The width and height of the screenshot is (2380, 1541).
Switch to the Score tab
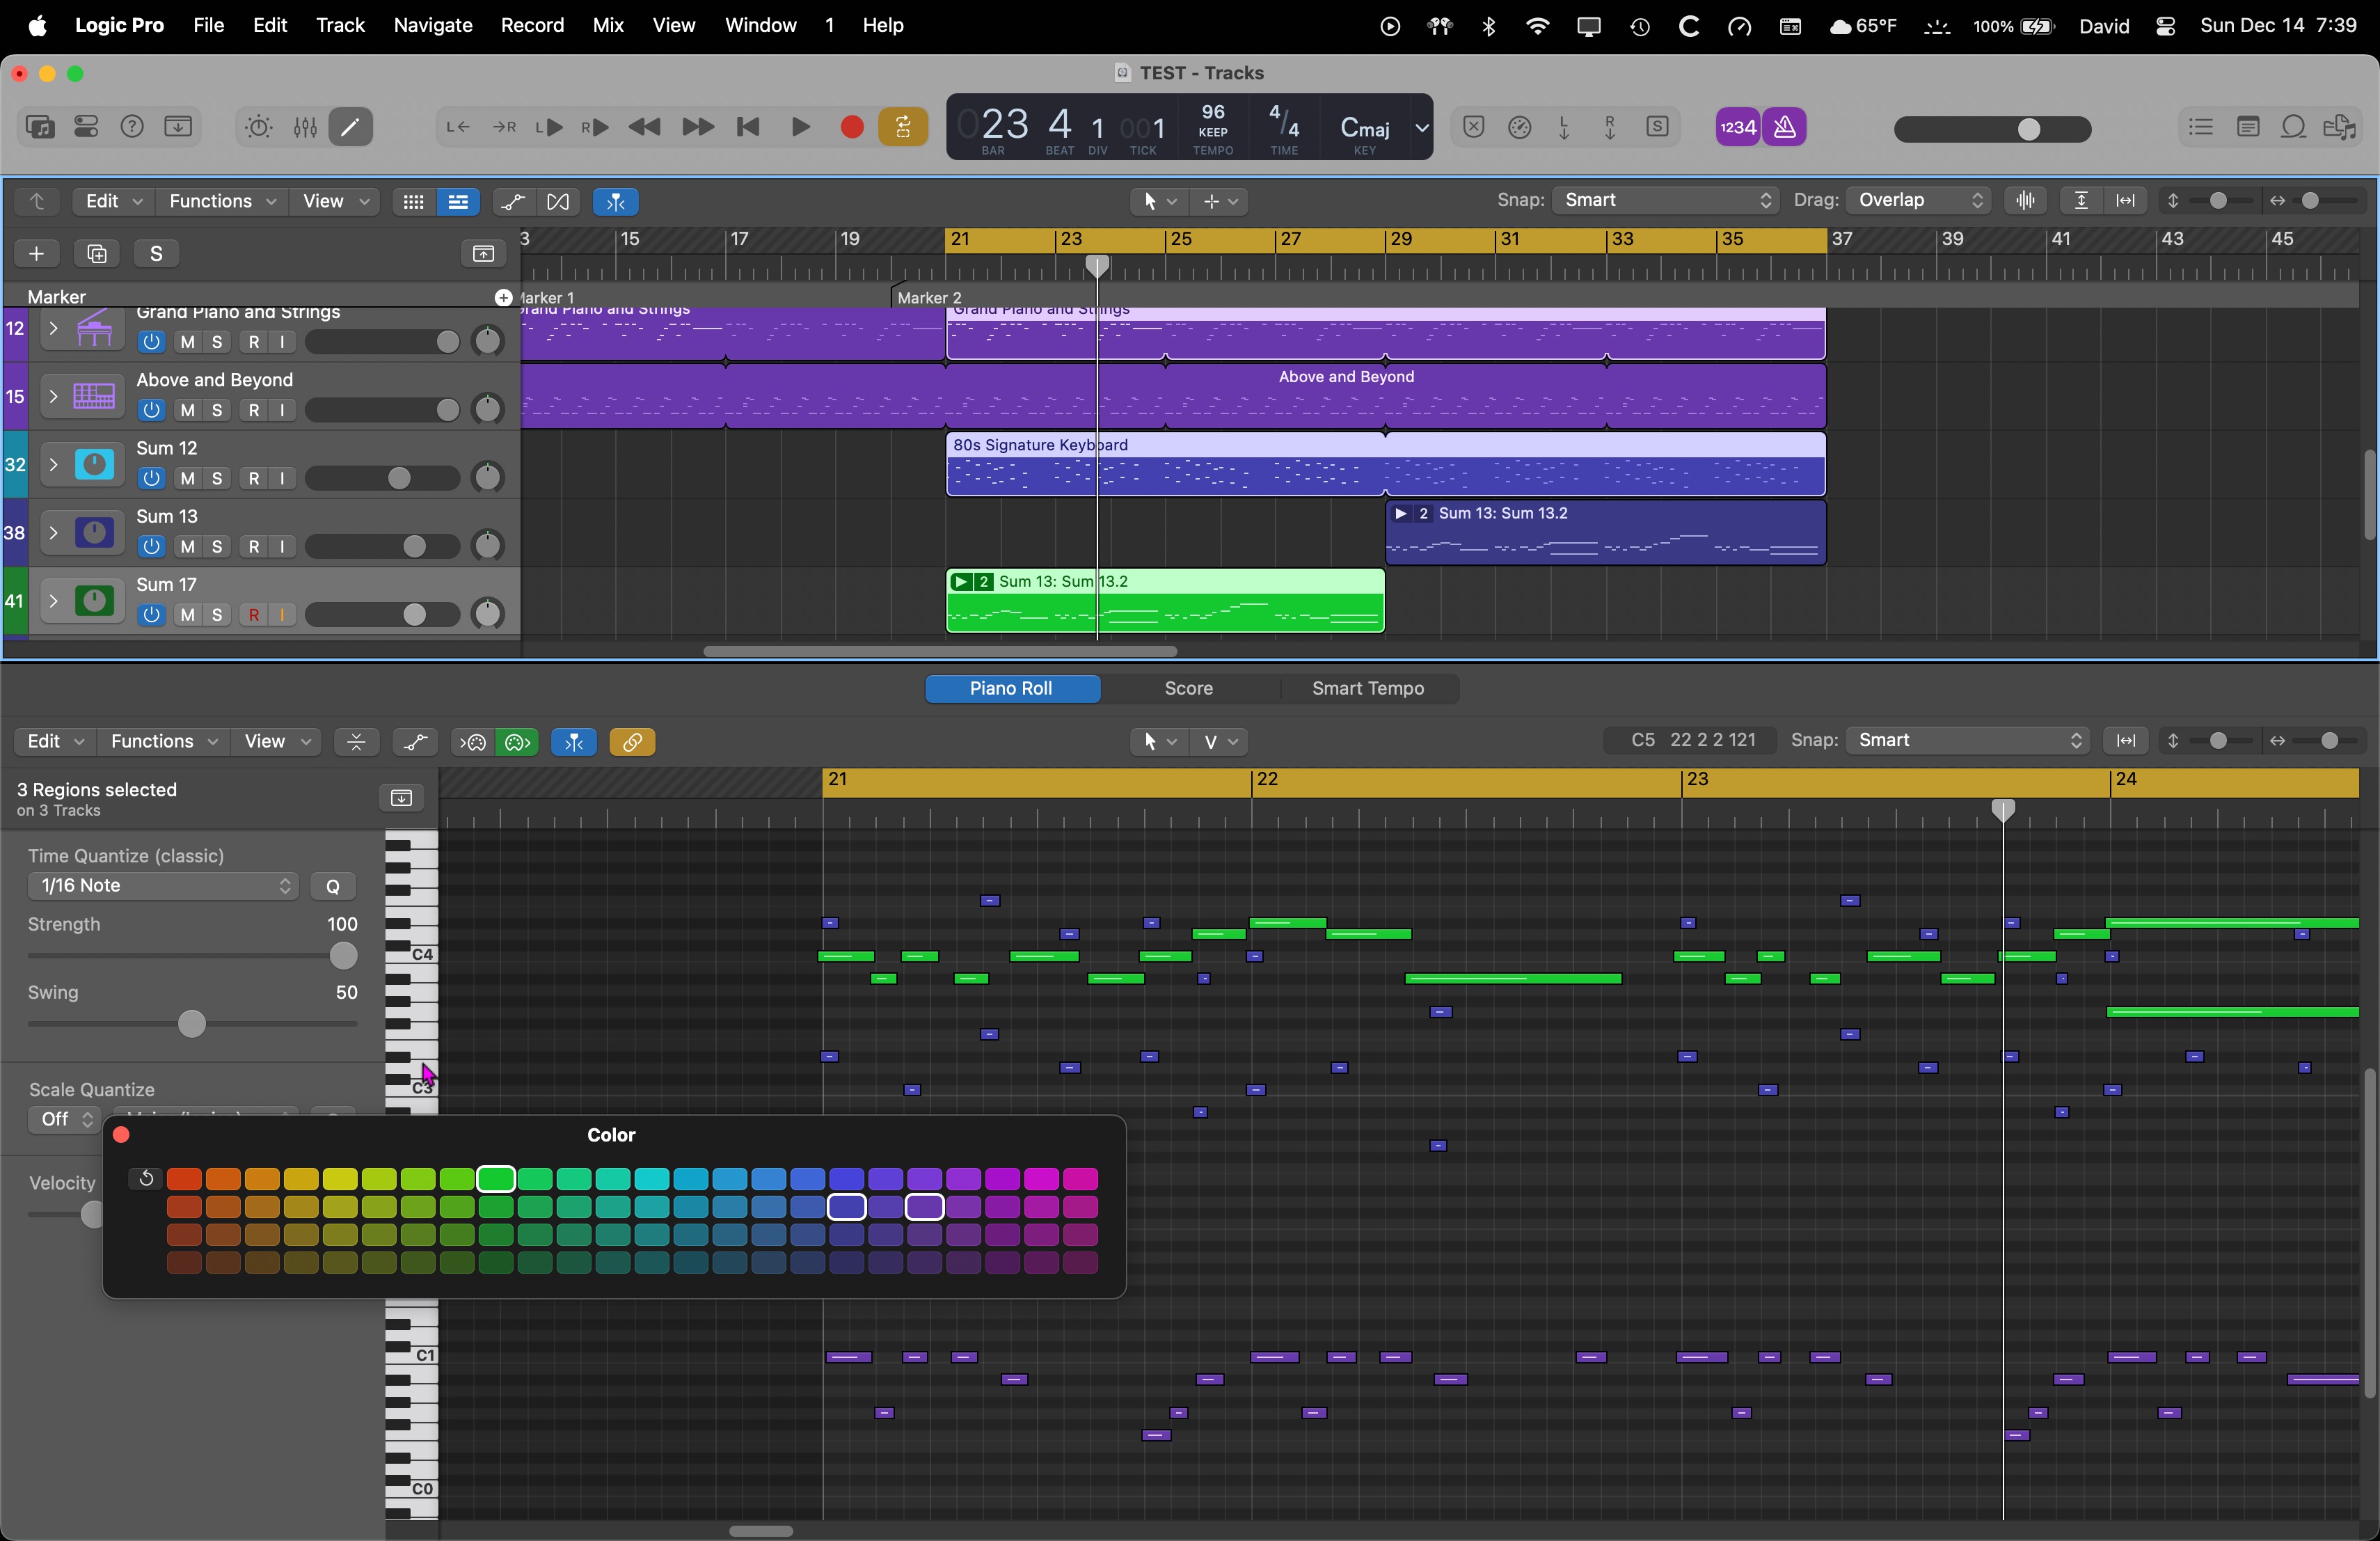pyautogui.click(x=1188, y=689)
